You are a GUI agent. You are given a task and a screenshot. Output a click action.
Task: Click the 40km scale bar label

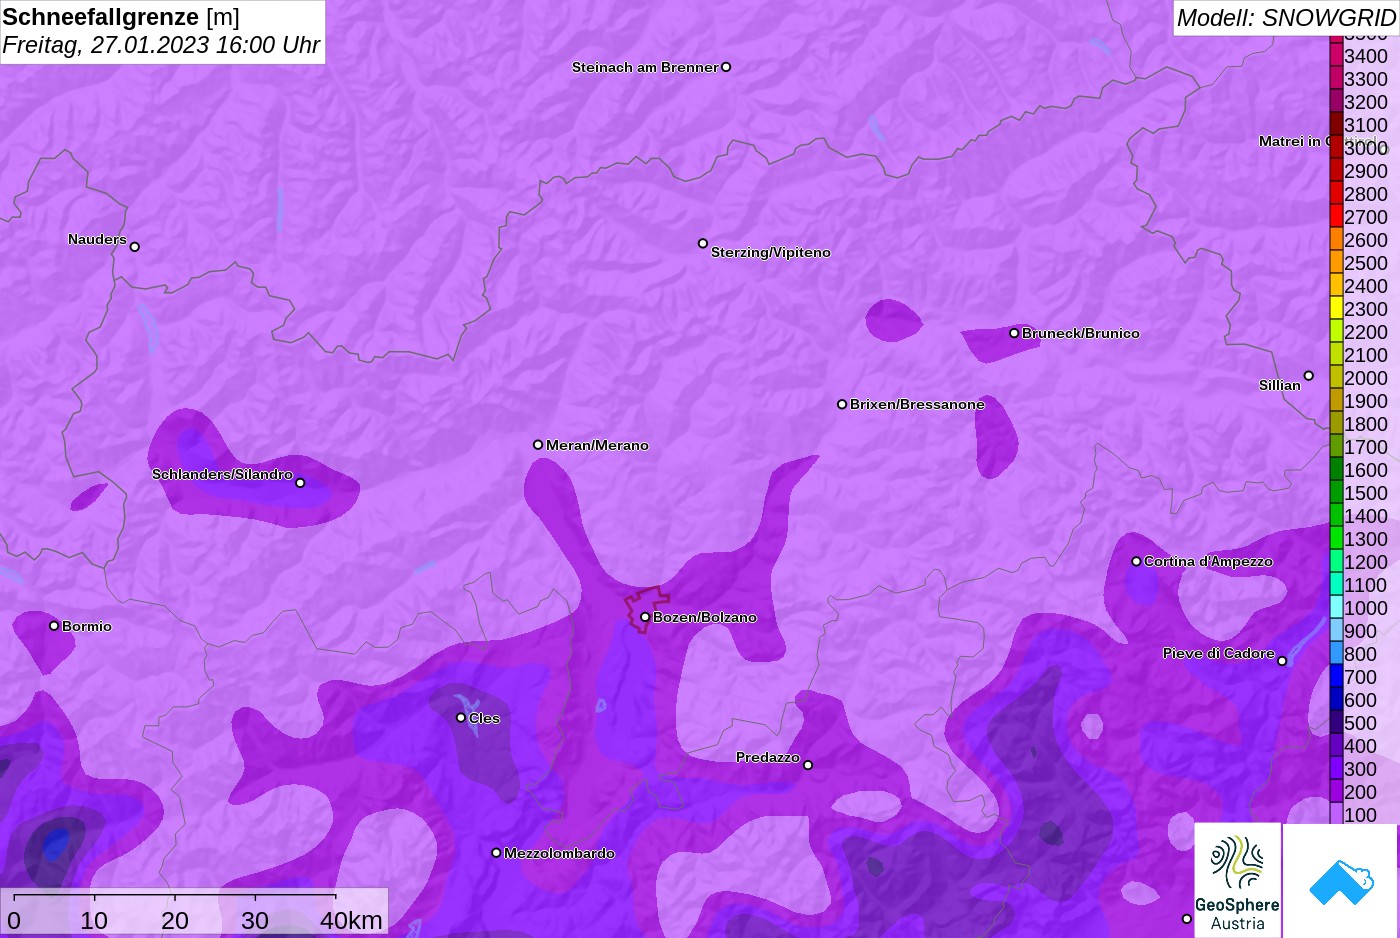[351, 920]
